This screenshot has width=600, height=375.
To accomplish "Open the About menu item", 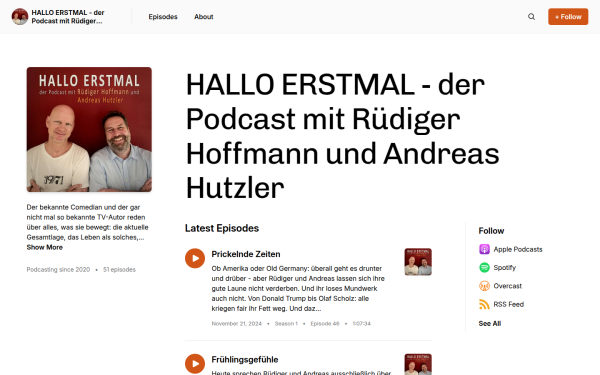I will pos(204,17).
